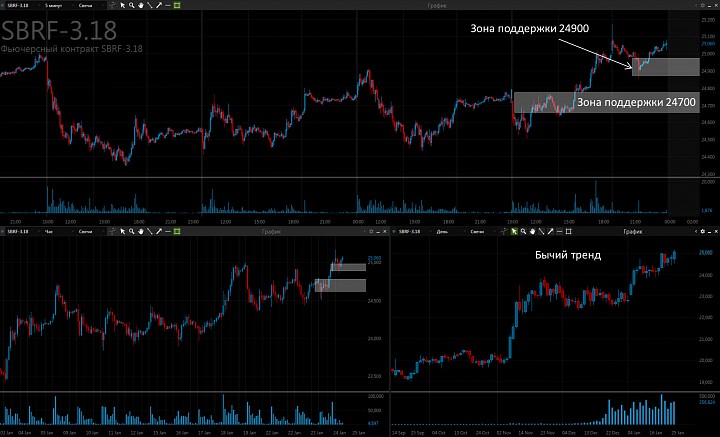Click График title of daily chart panel

click(x=633, y=231)
